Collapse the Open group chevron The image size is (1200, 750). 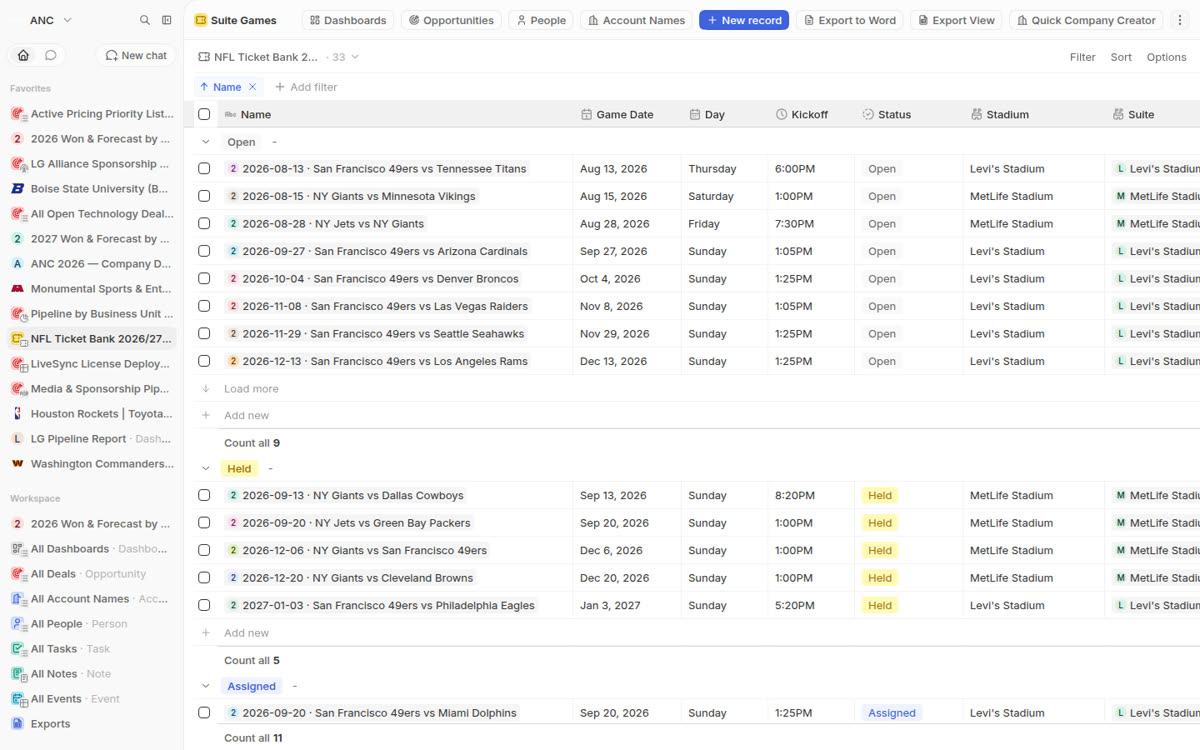206,142
